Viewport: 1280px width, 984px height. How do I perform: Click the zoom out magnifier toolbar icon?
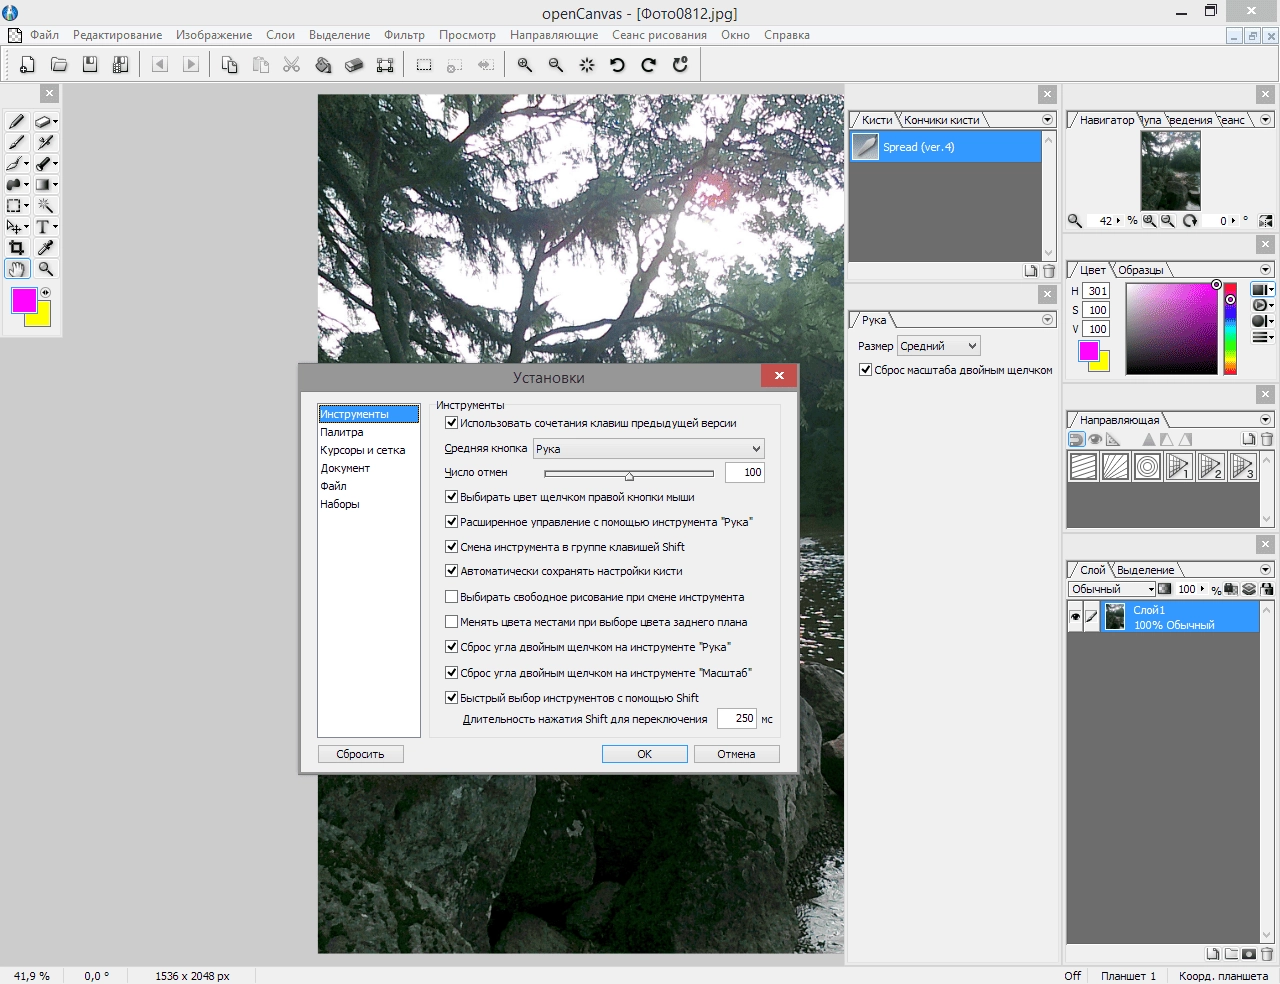tap(556, 65)
